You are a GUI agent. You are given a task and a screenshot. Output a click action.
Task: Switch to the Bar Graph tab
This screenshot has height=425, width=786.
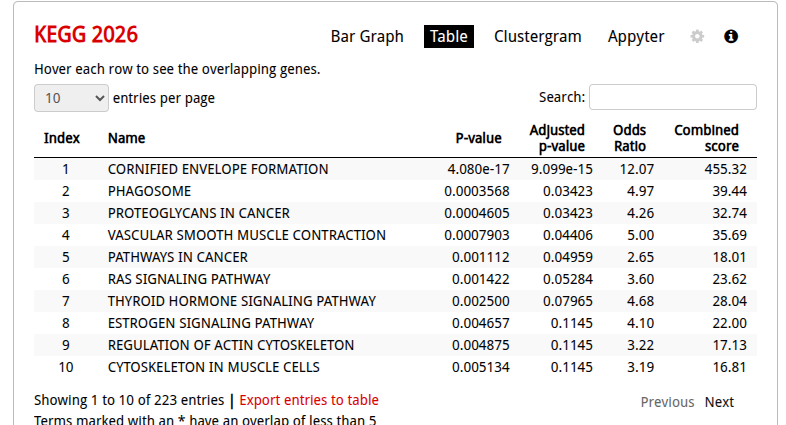tap(367, 37)
